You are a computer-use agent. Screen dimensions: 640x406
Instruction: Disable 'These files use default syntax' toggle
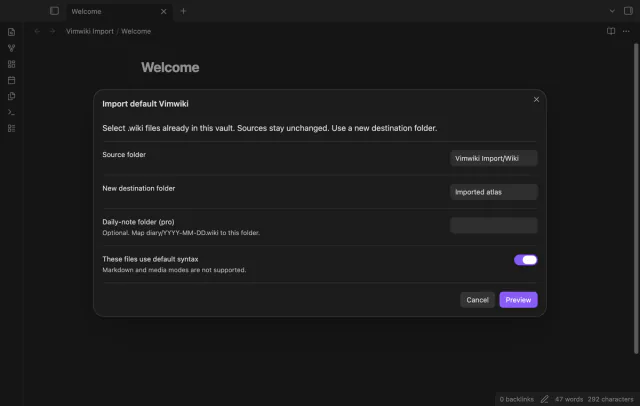[525, 260]
